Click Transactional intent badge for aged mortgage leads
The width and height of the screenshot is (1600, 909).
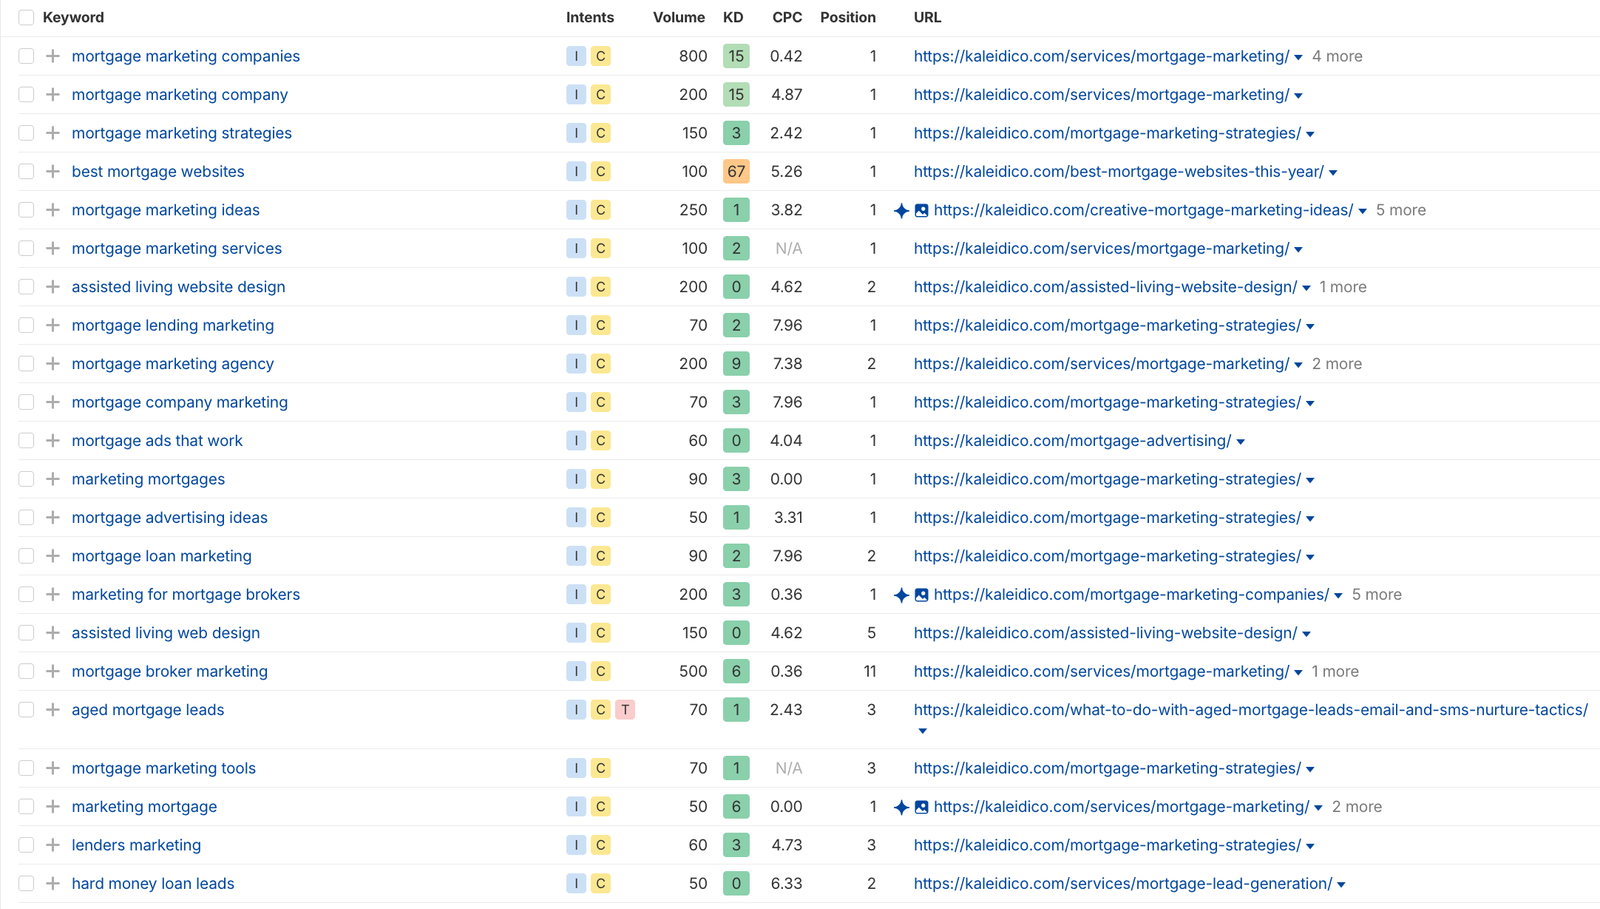tap(625, 710)
